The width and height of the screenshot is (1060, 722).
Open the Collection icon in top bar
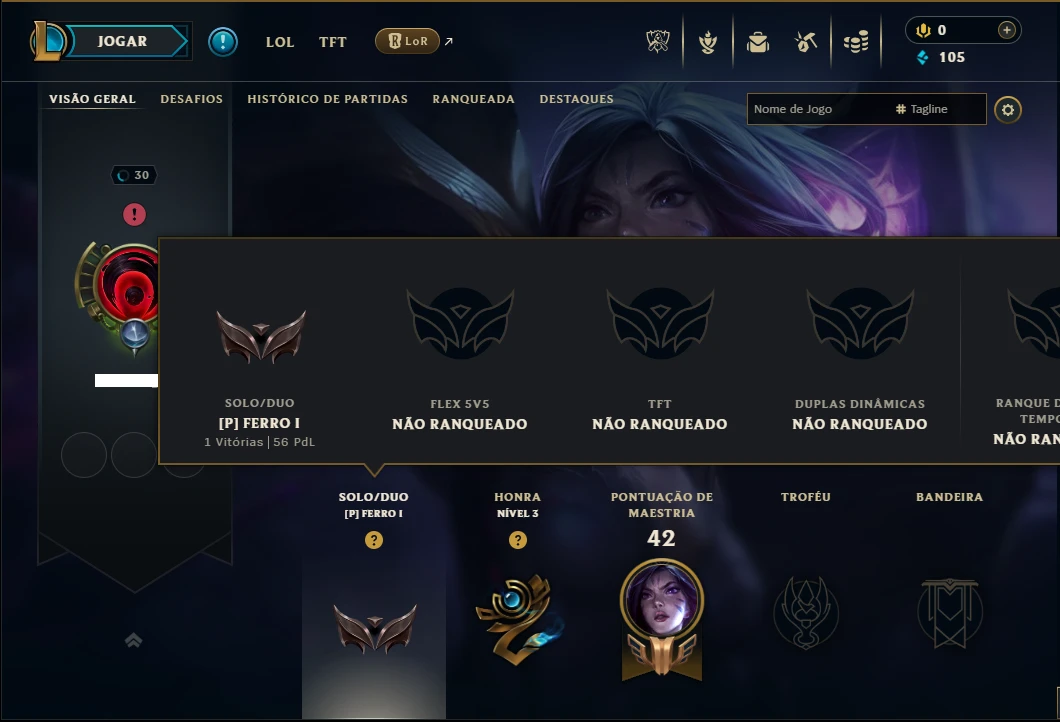click(x=708, y=42)
